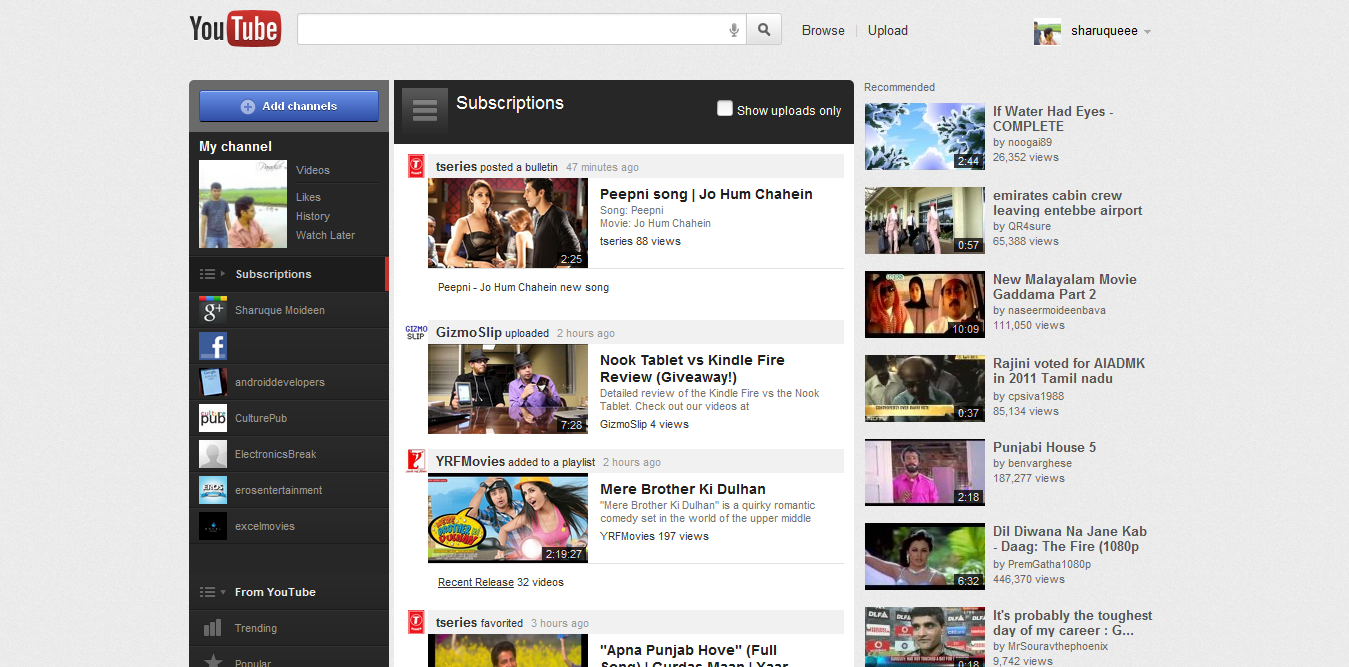Click the erosentertainment channel icon
The height and width of the screenshot is (667, 1349).
point(213,490)
